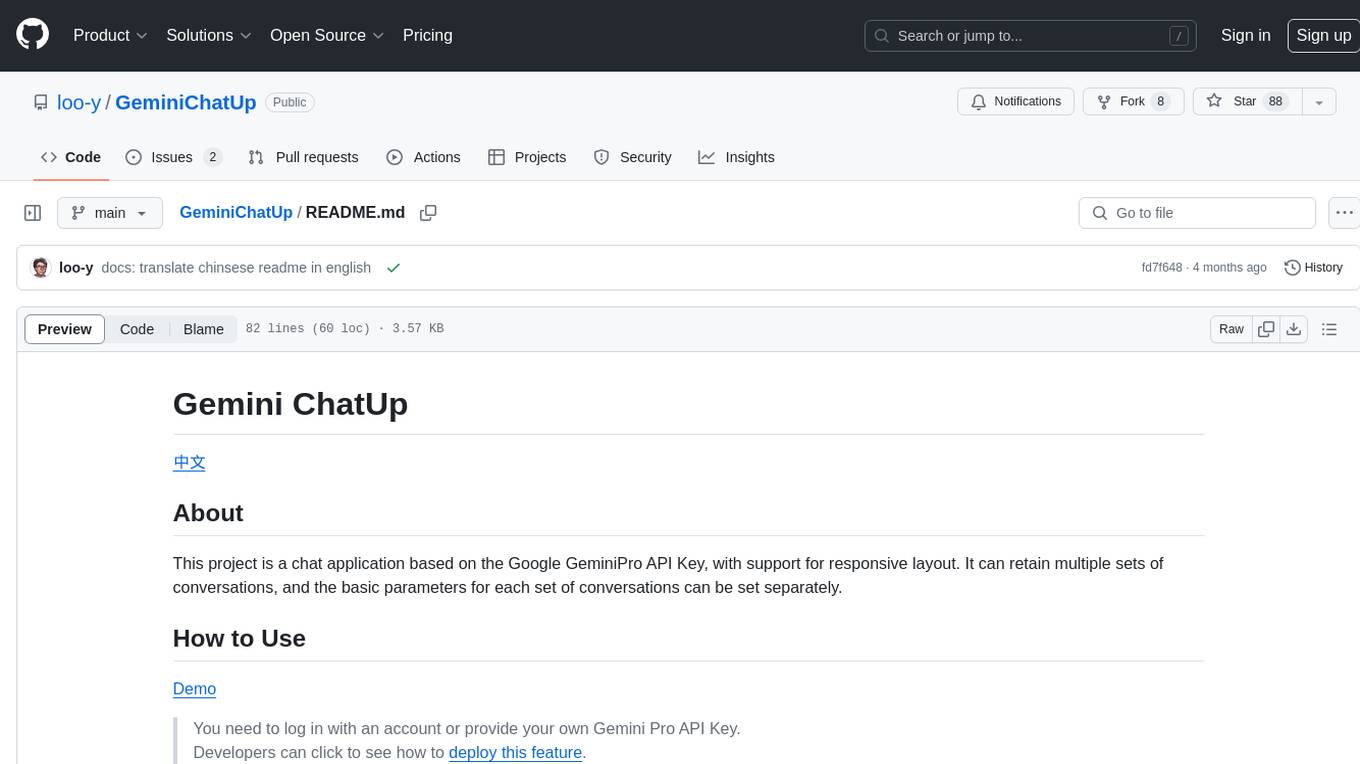The height and width of the screenshot is (764, 1360).
Task: Click the About heading
Action: click(x=208, y=512)
